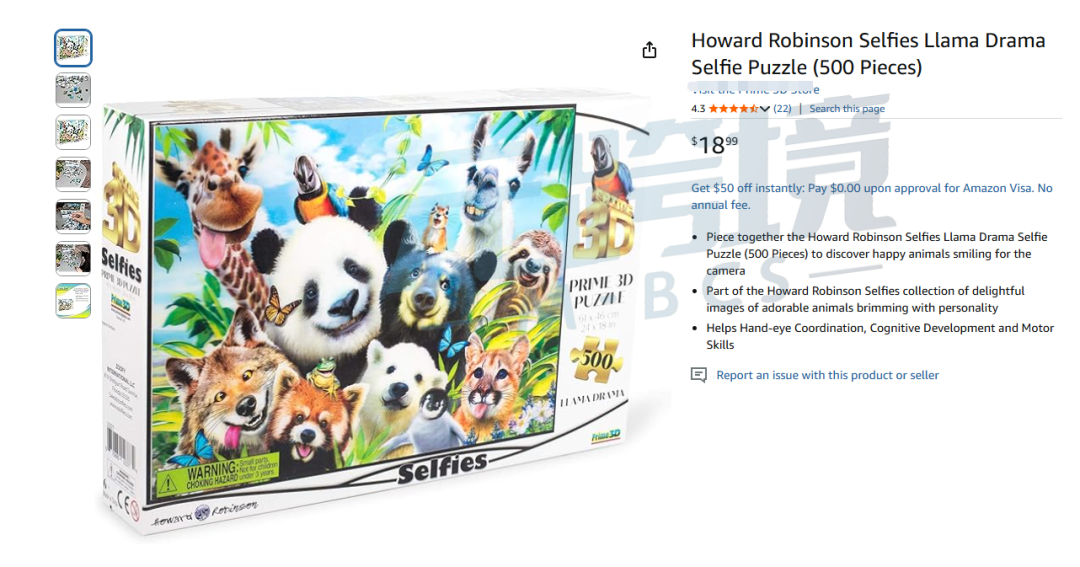Select the third thumbnail of the completed puzzle
This screenshot has width=1080, height=567.
pos(73,132)
